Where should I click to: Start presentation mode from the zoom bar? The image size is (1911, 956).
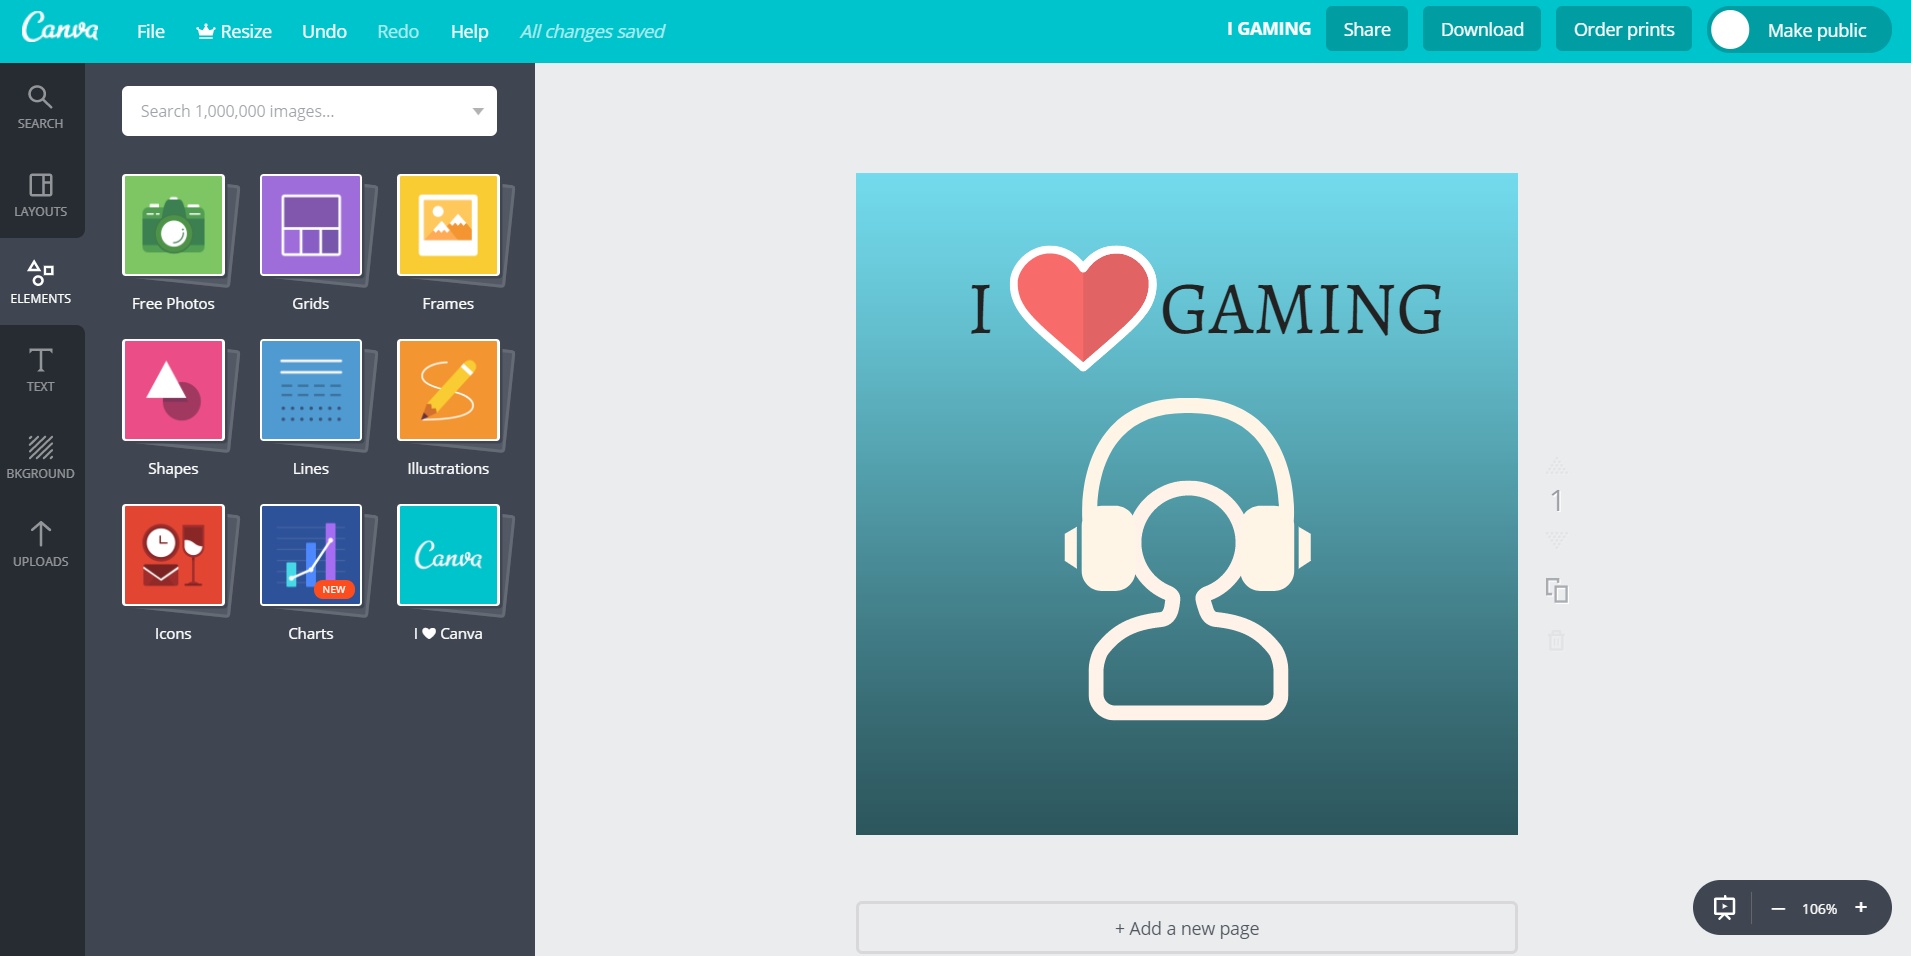(x=1723, y=908)
